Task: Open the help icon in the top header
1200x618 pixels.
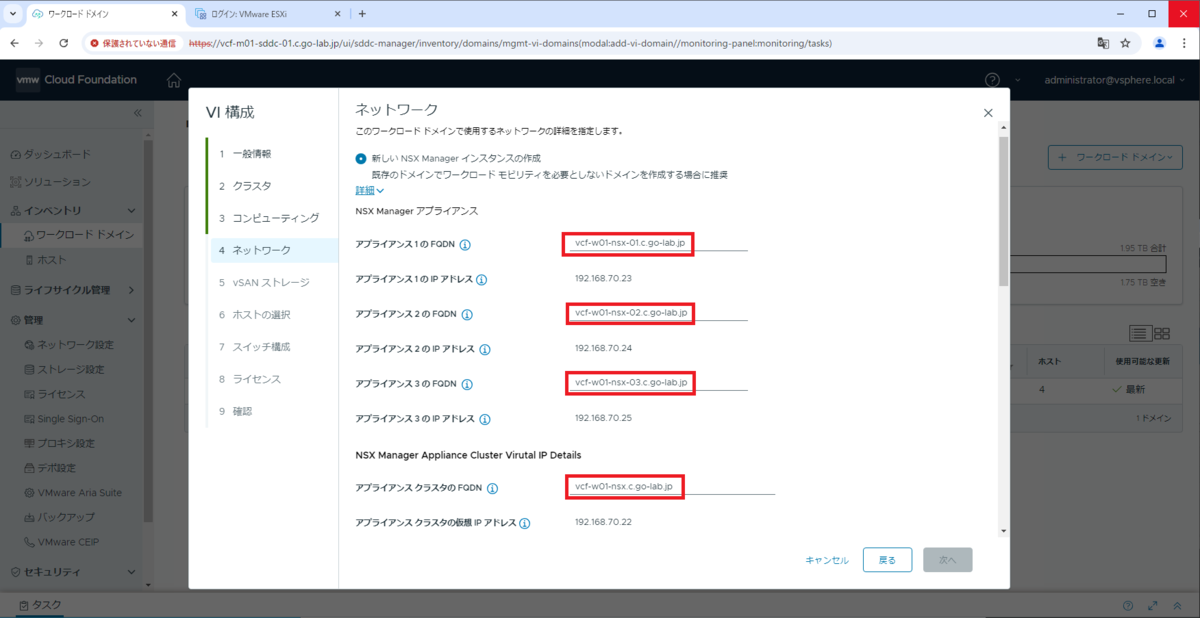Action: pos(992,80)
